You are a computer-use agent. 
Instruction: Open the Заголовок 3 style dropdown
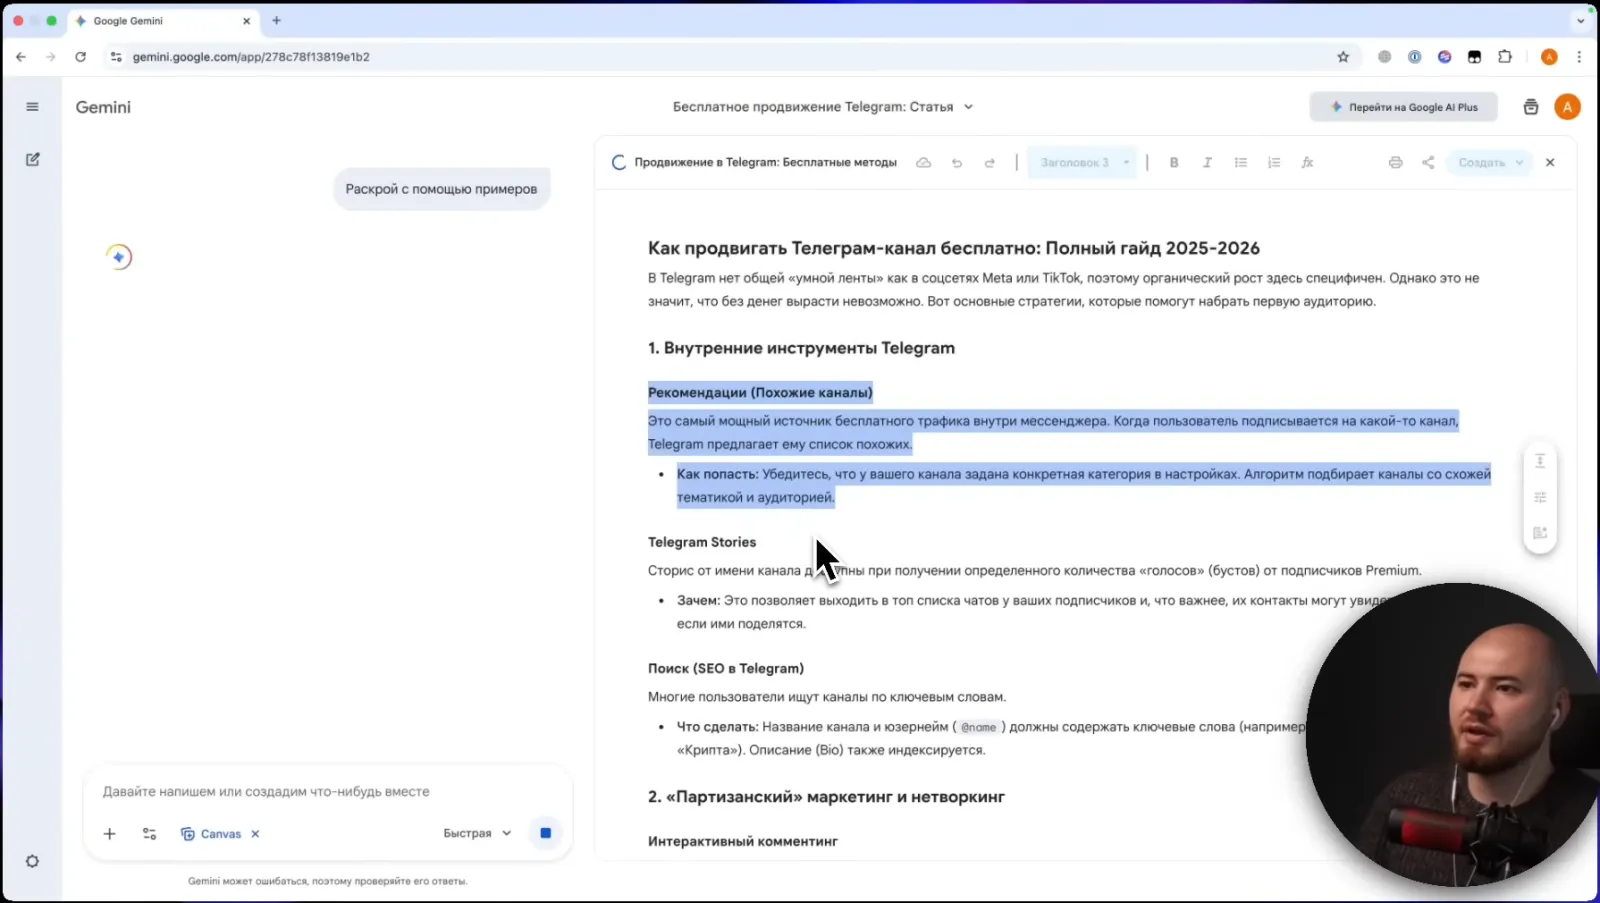coord(1083,162)
